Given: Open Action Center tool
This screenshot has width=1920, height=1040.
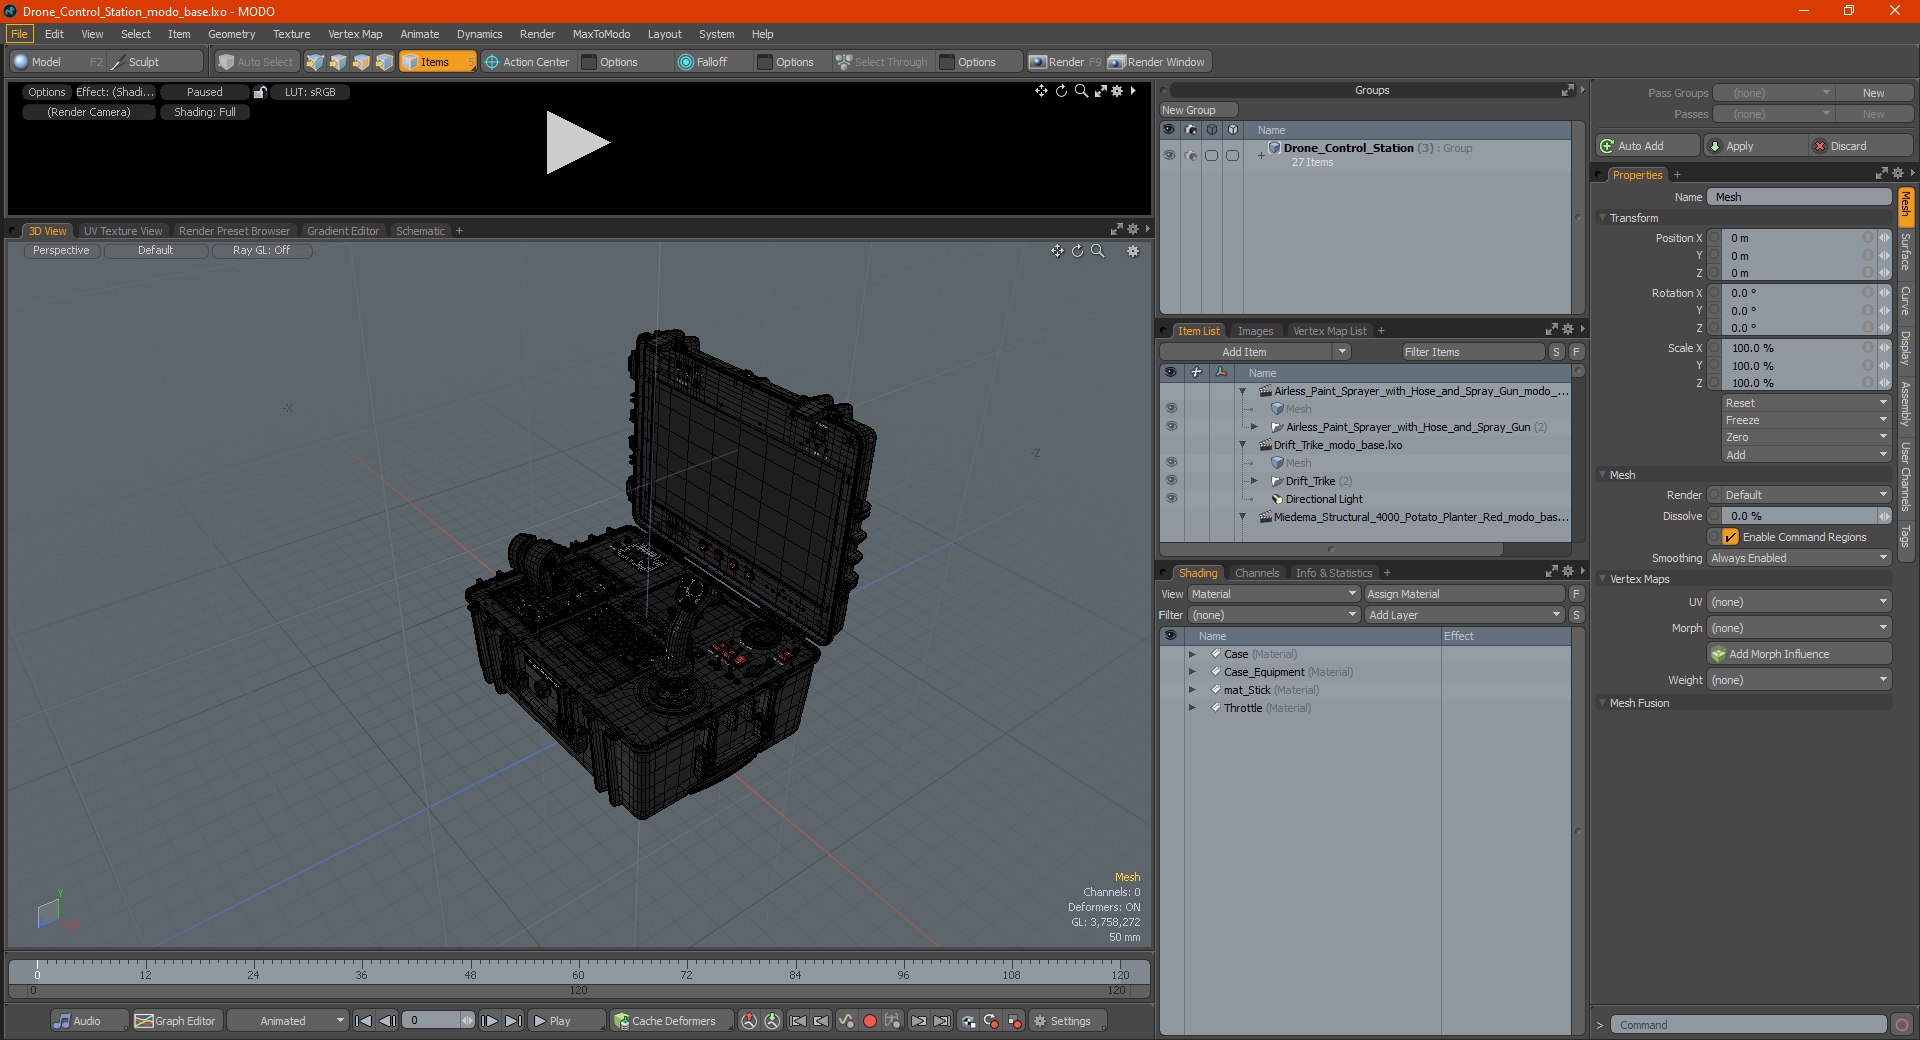Looking at the screenshot, I should [527, 62].
